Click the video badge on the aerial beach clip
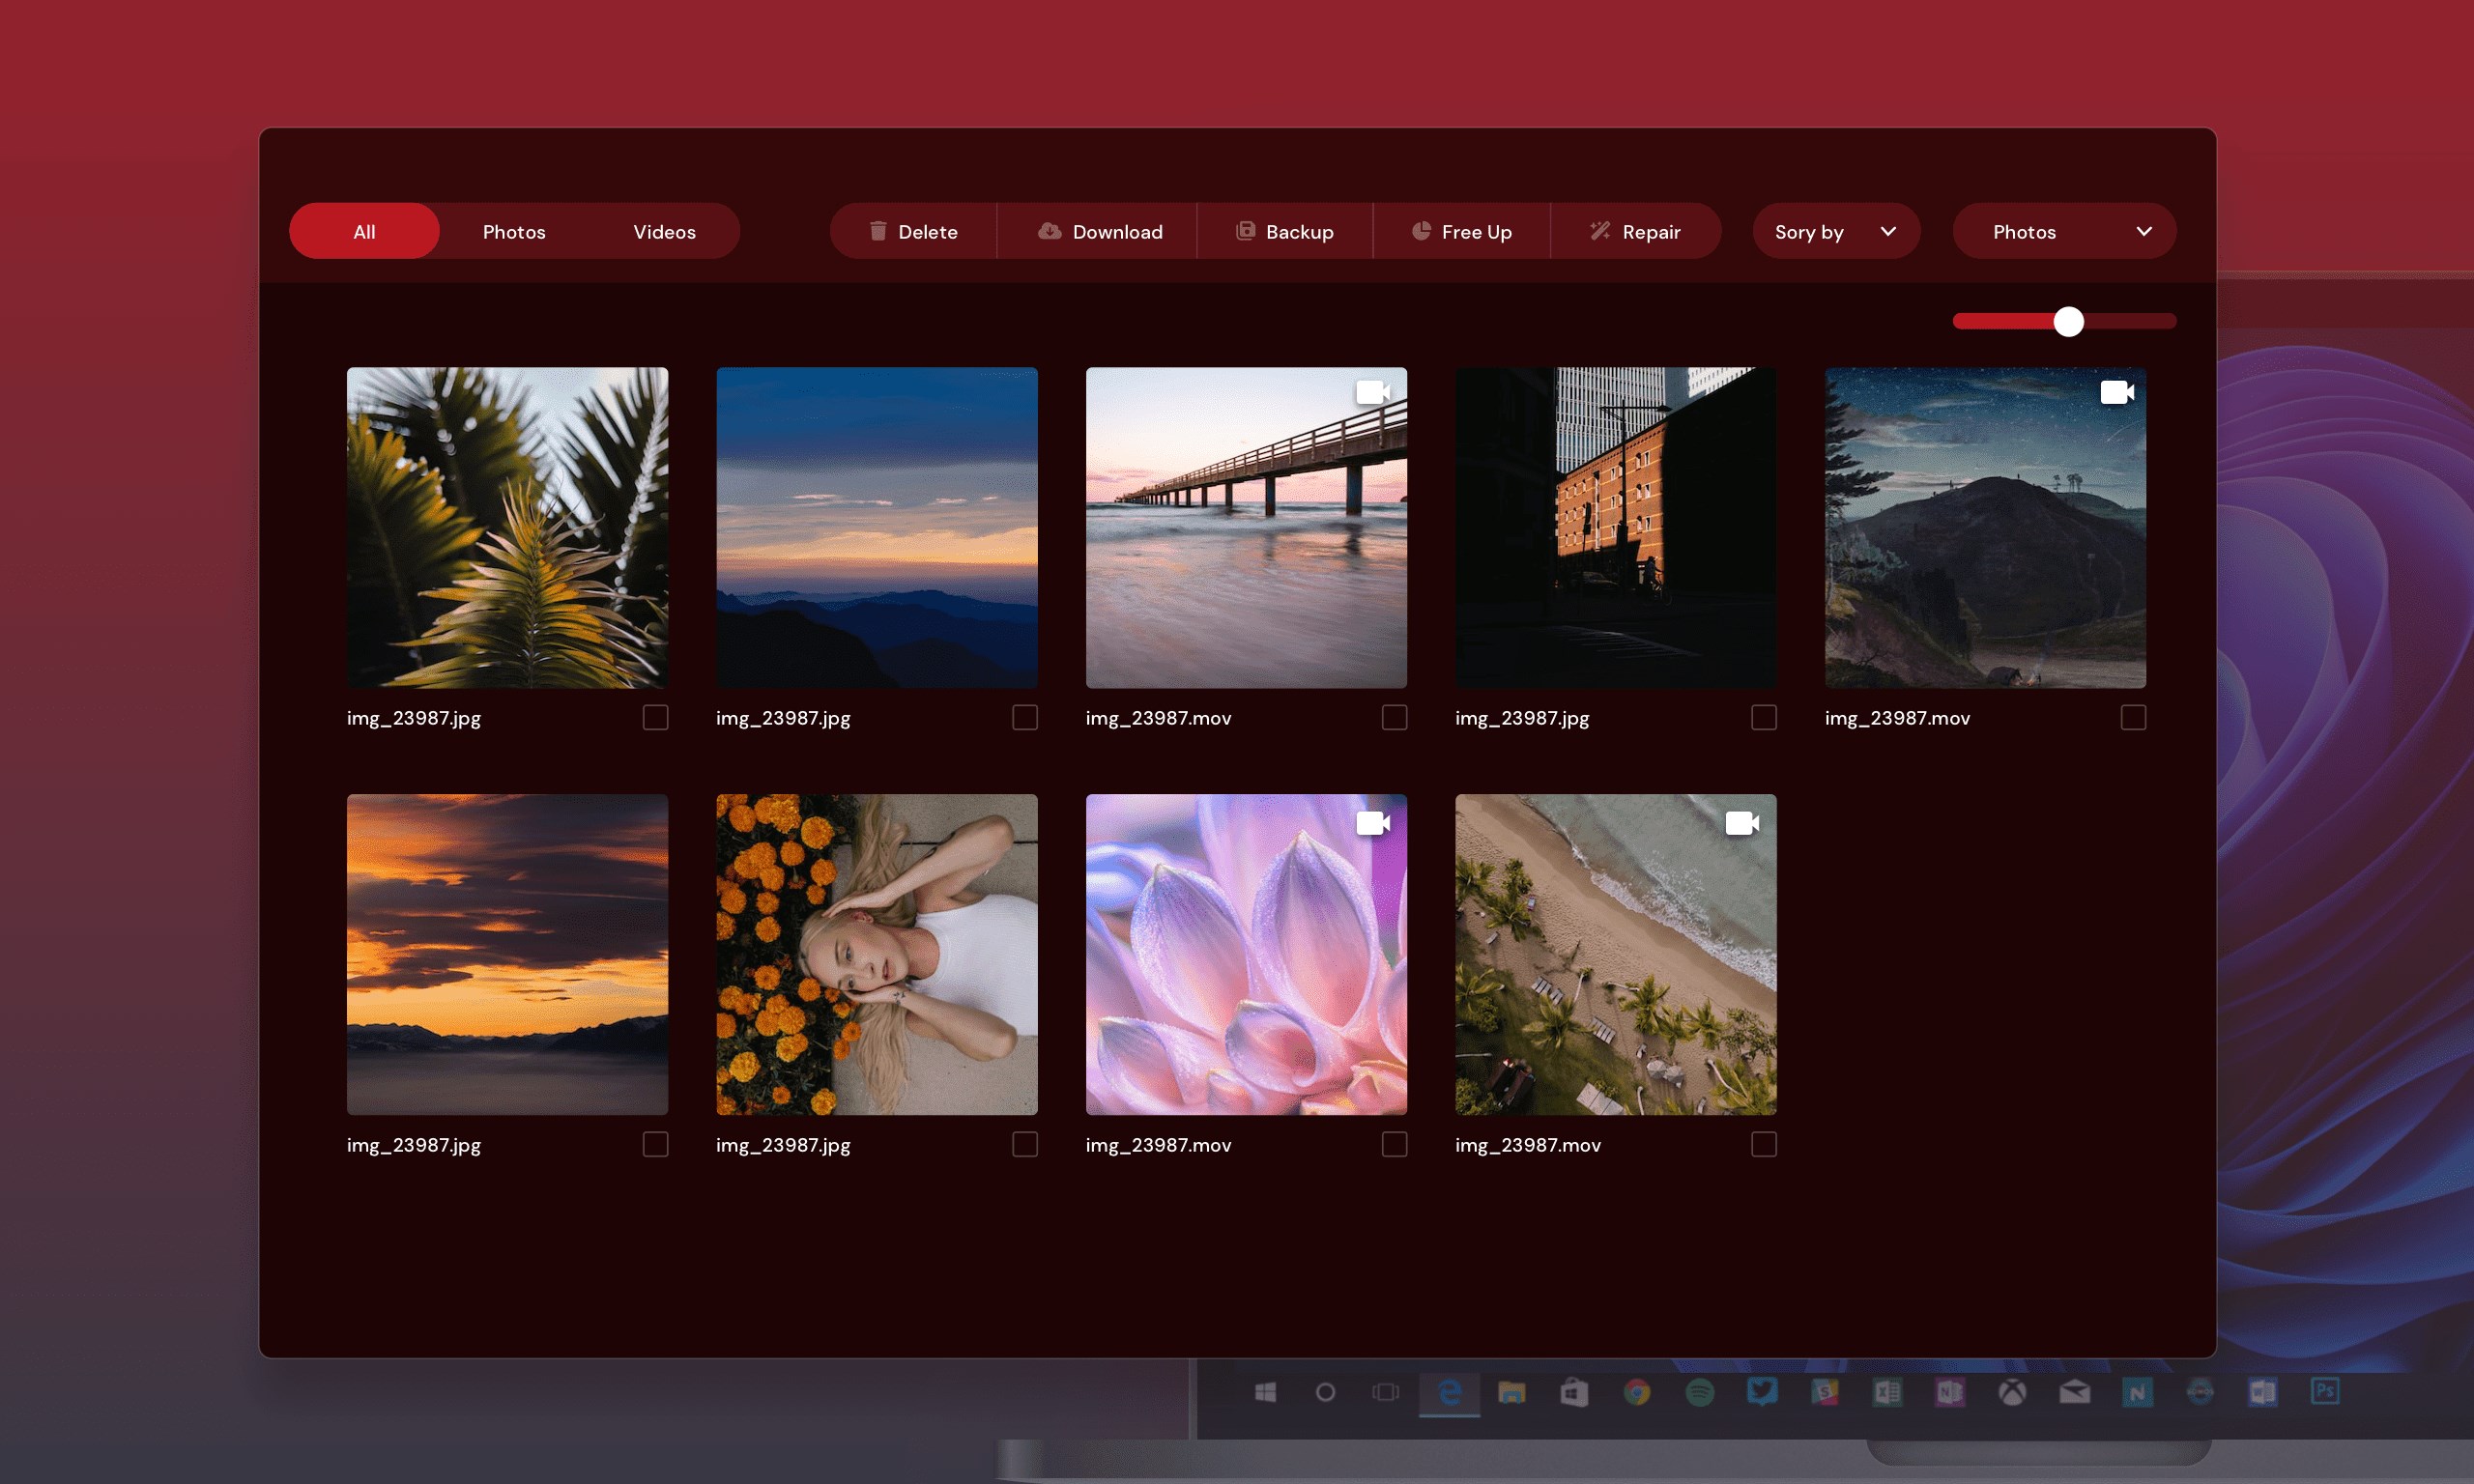Screen dimensions: 2474x1484 [1743, 822]
